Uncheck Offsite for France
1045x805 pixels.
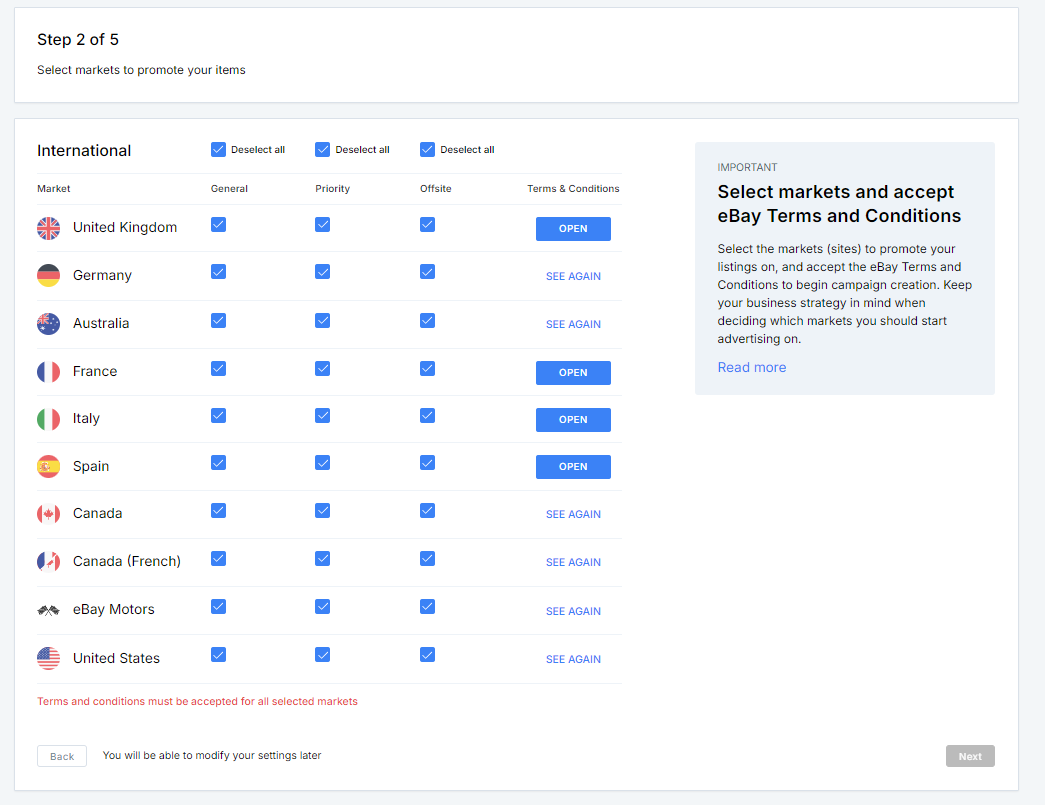427,369
